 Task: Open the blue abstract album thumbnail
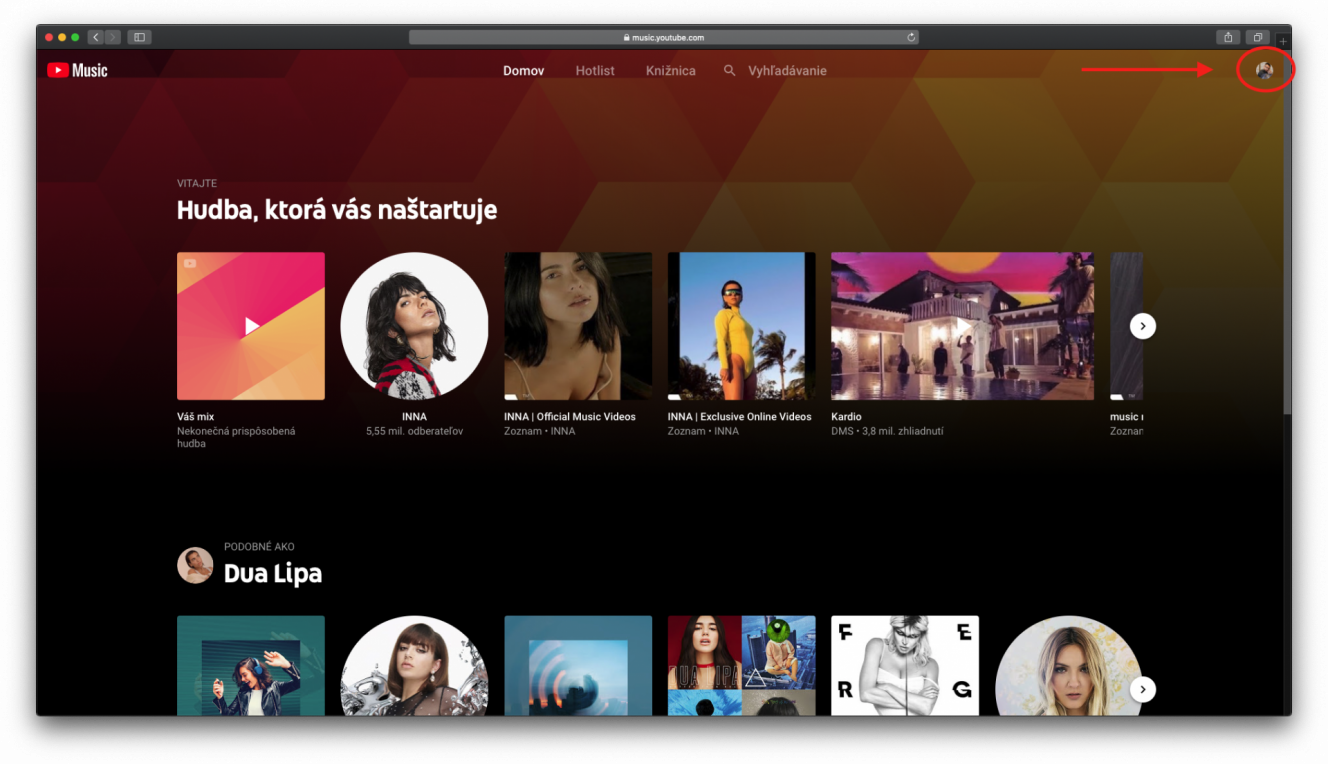tap(578, 665)
